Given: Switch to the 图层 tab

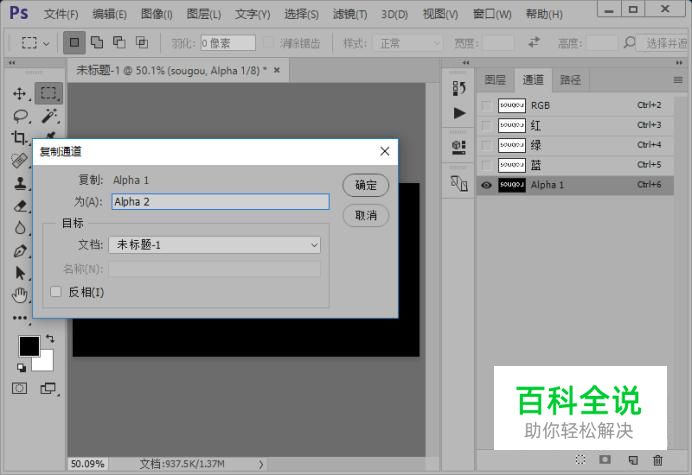Looking at the screenshot, I should pos(495,80).
